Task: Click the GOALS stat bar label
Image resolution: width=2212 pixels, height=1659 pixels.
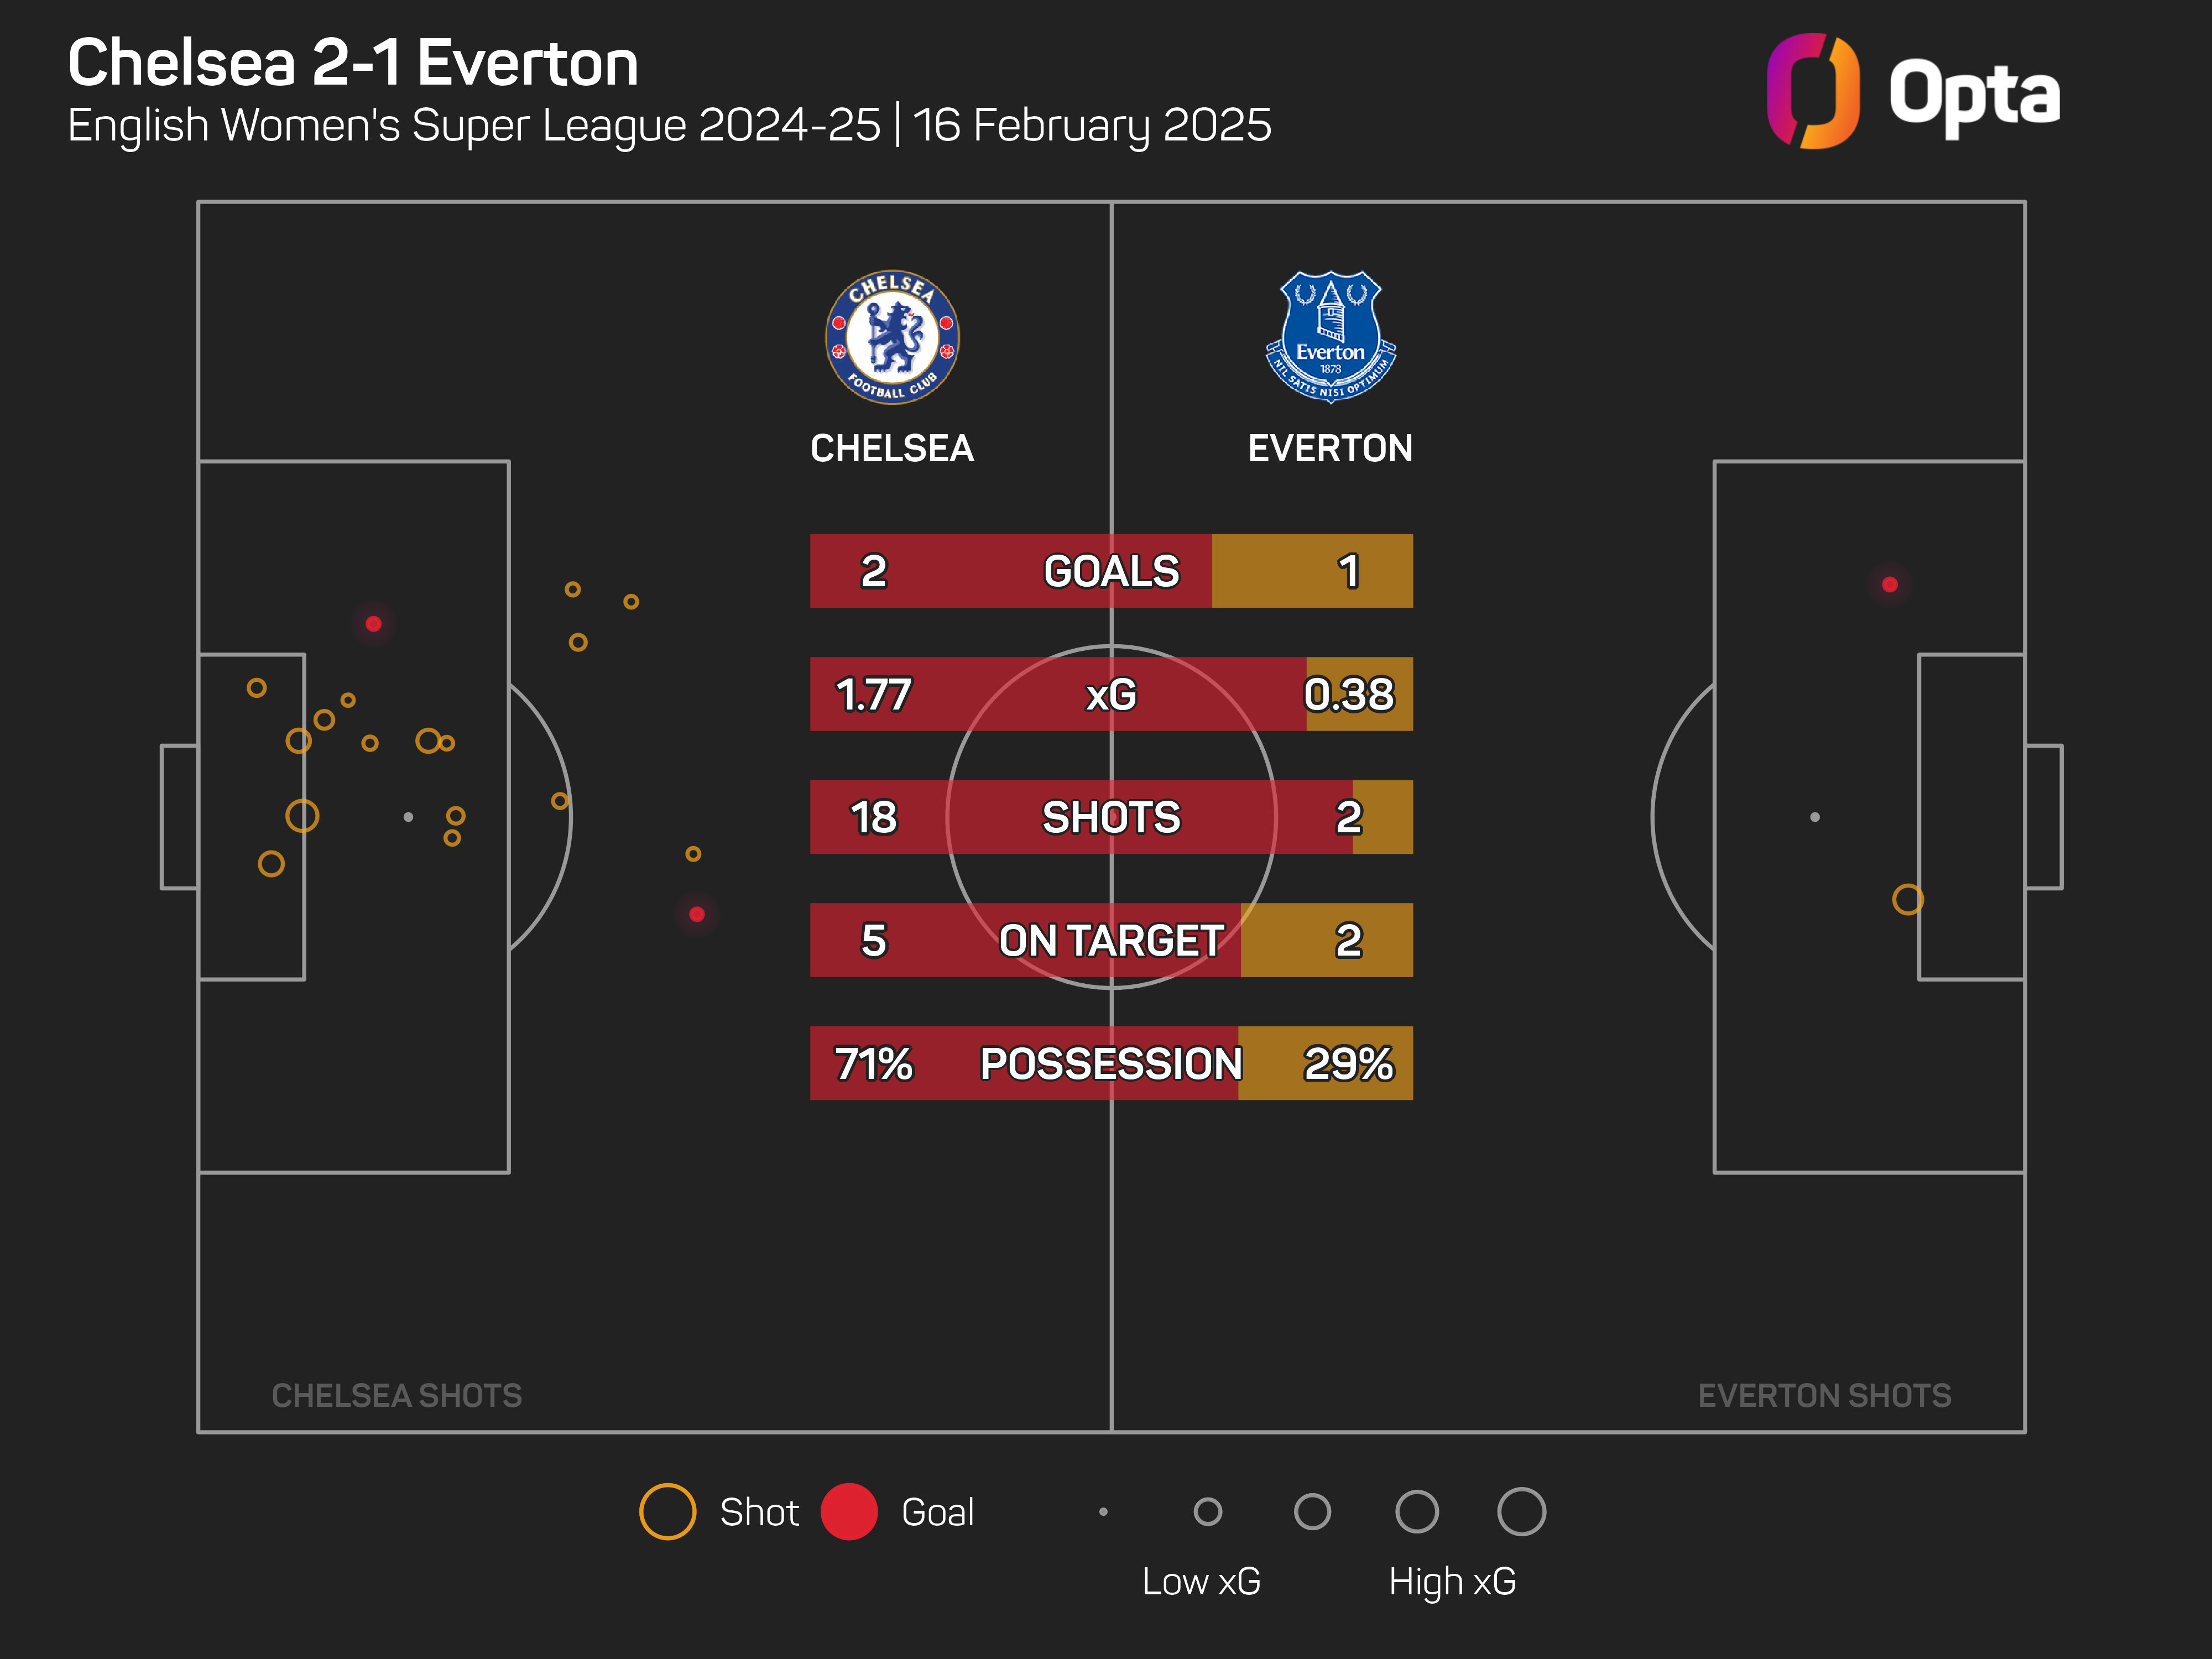Action: tap(1110, 571)
